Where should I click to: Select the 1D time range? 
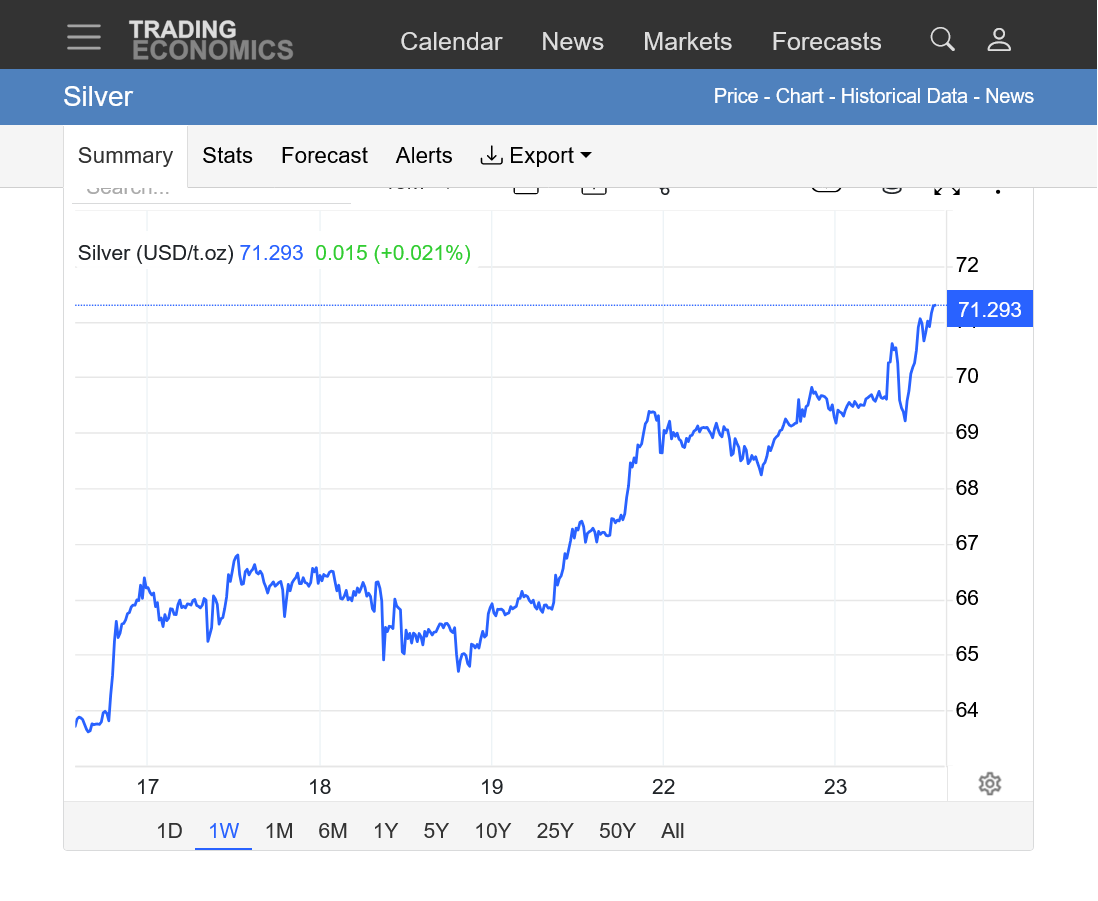169,831
